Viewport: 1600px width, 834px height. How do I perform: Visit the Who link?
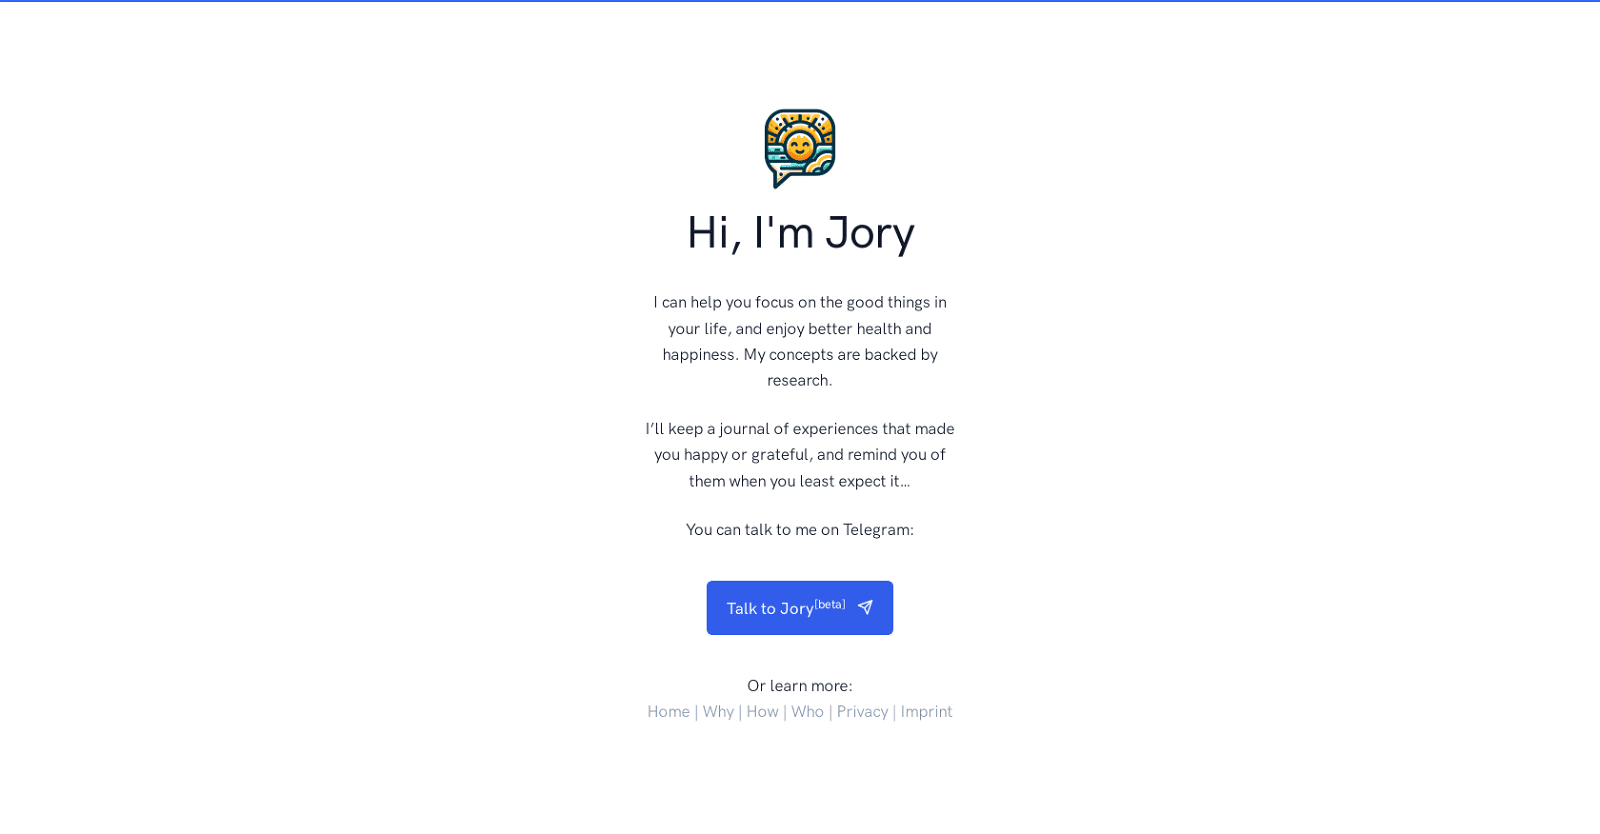click(807, 712)
